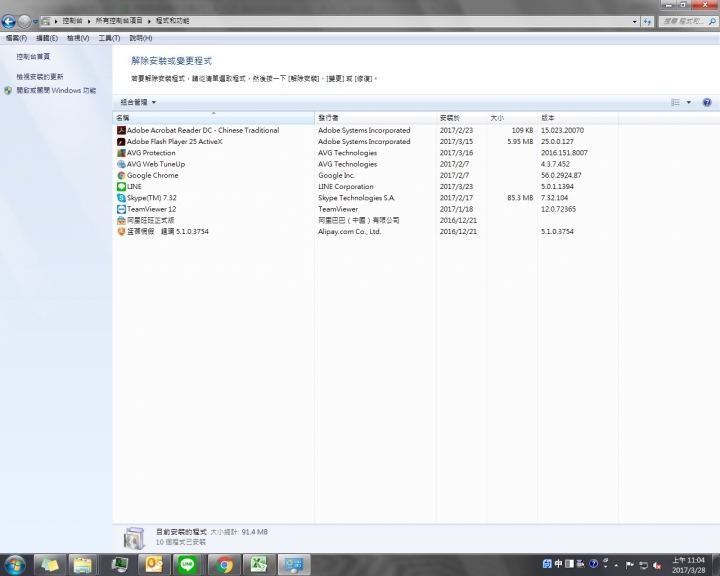
Task: Select the Adobe Acrobat Reader DC name
Action: click(x=203, y=130)
